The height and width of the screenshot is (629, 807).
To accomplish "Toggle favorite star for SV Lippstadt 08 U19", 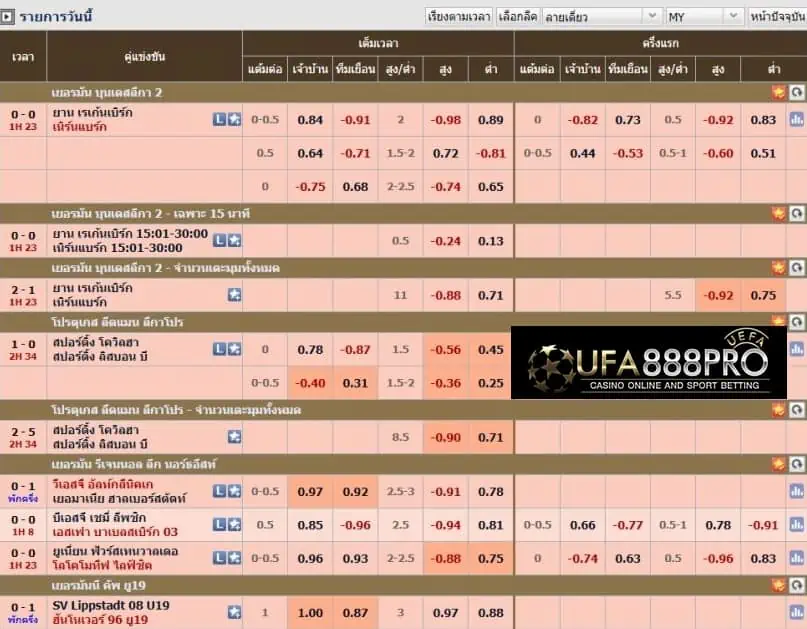I will pos(234,612).
